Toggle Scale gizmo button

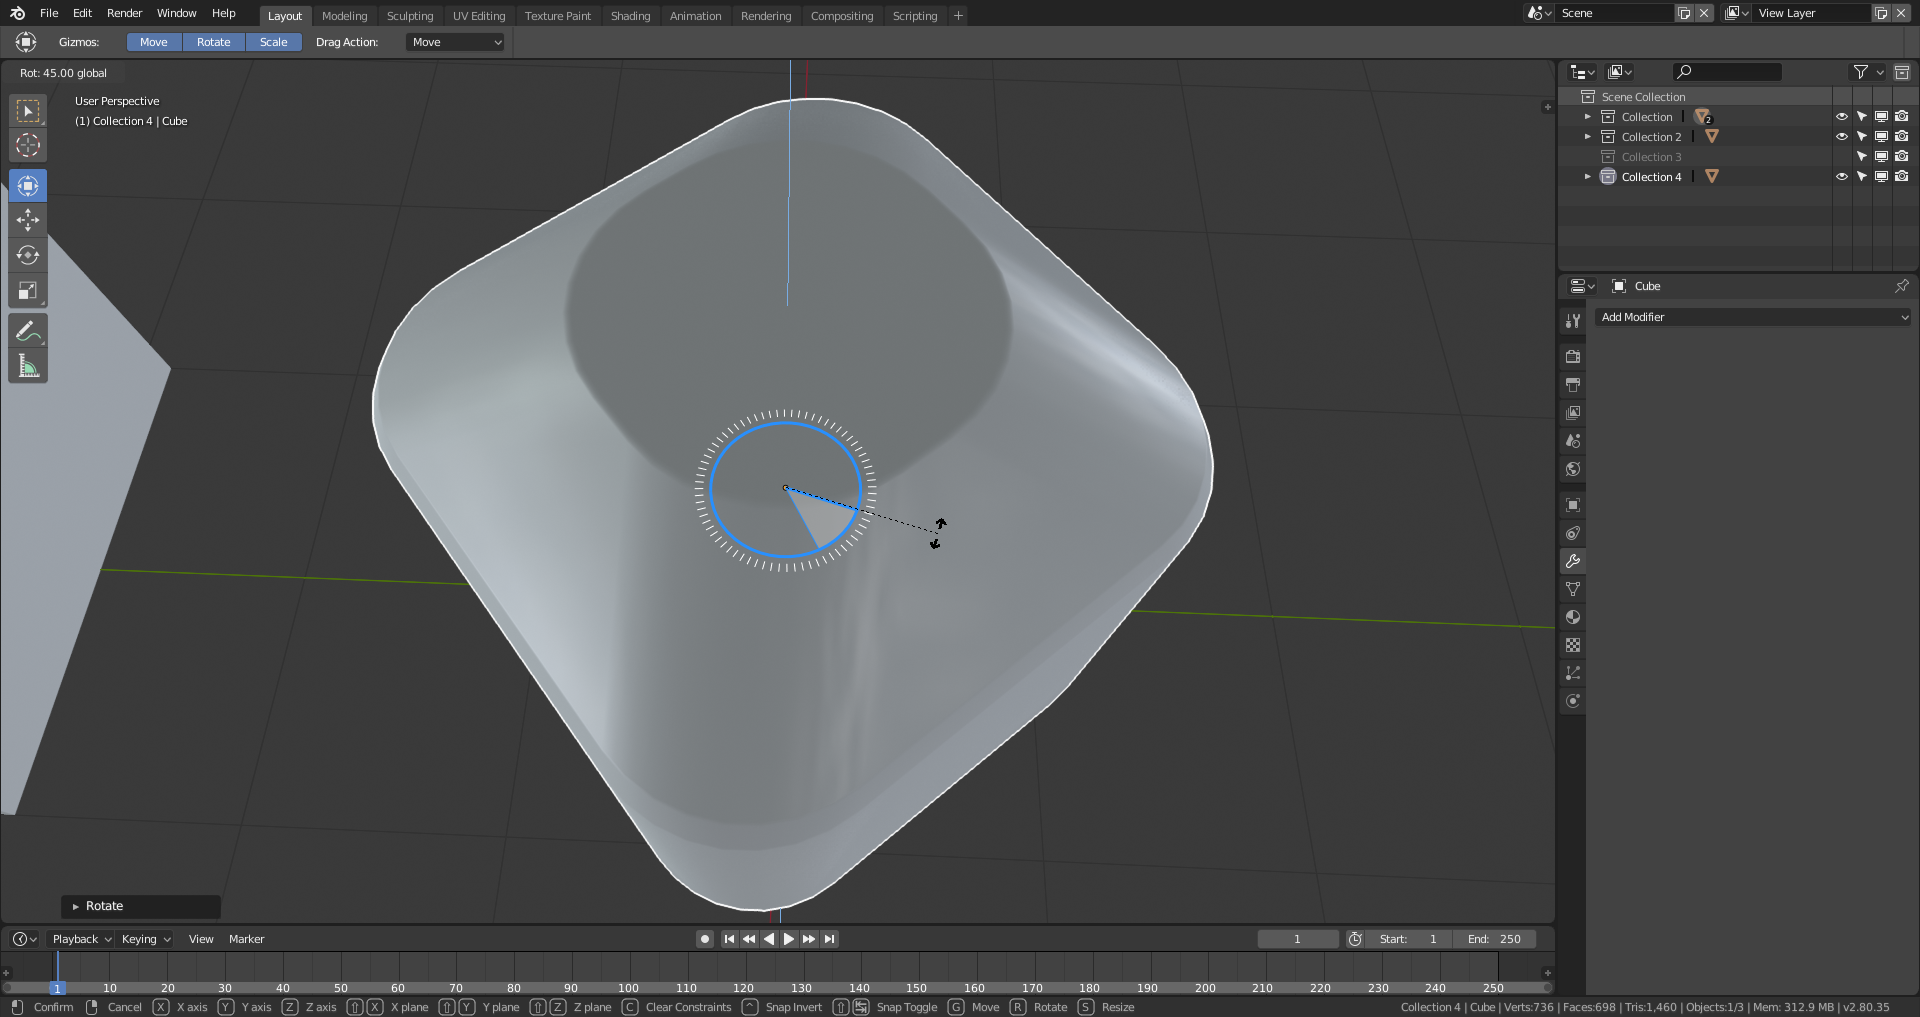tap(273, 42)
